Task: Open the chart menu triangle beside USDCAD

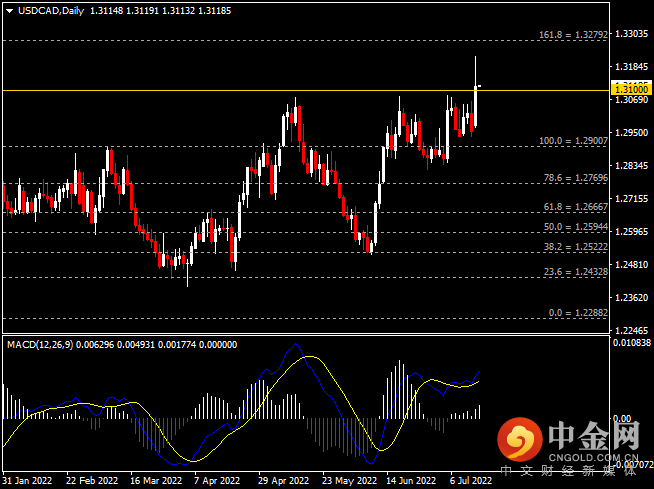Action: (9, 11)
